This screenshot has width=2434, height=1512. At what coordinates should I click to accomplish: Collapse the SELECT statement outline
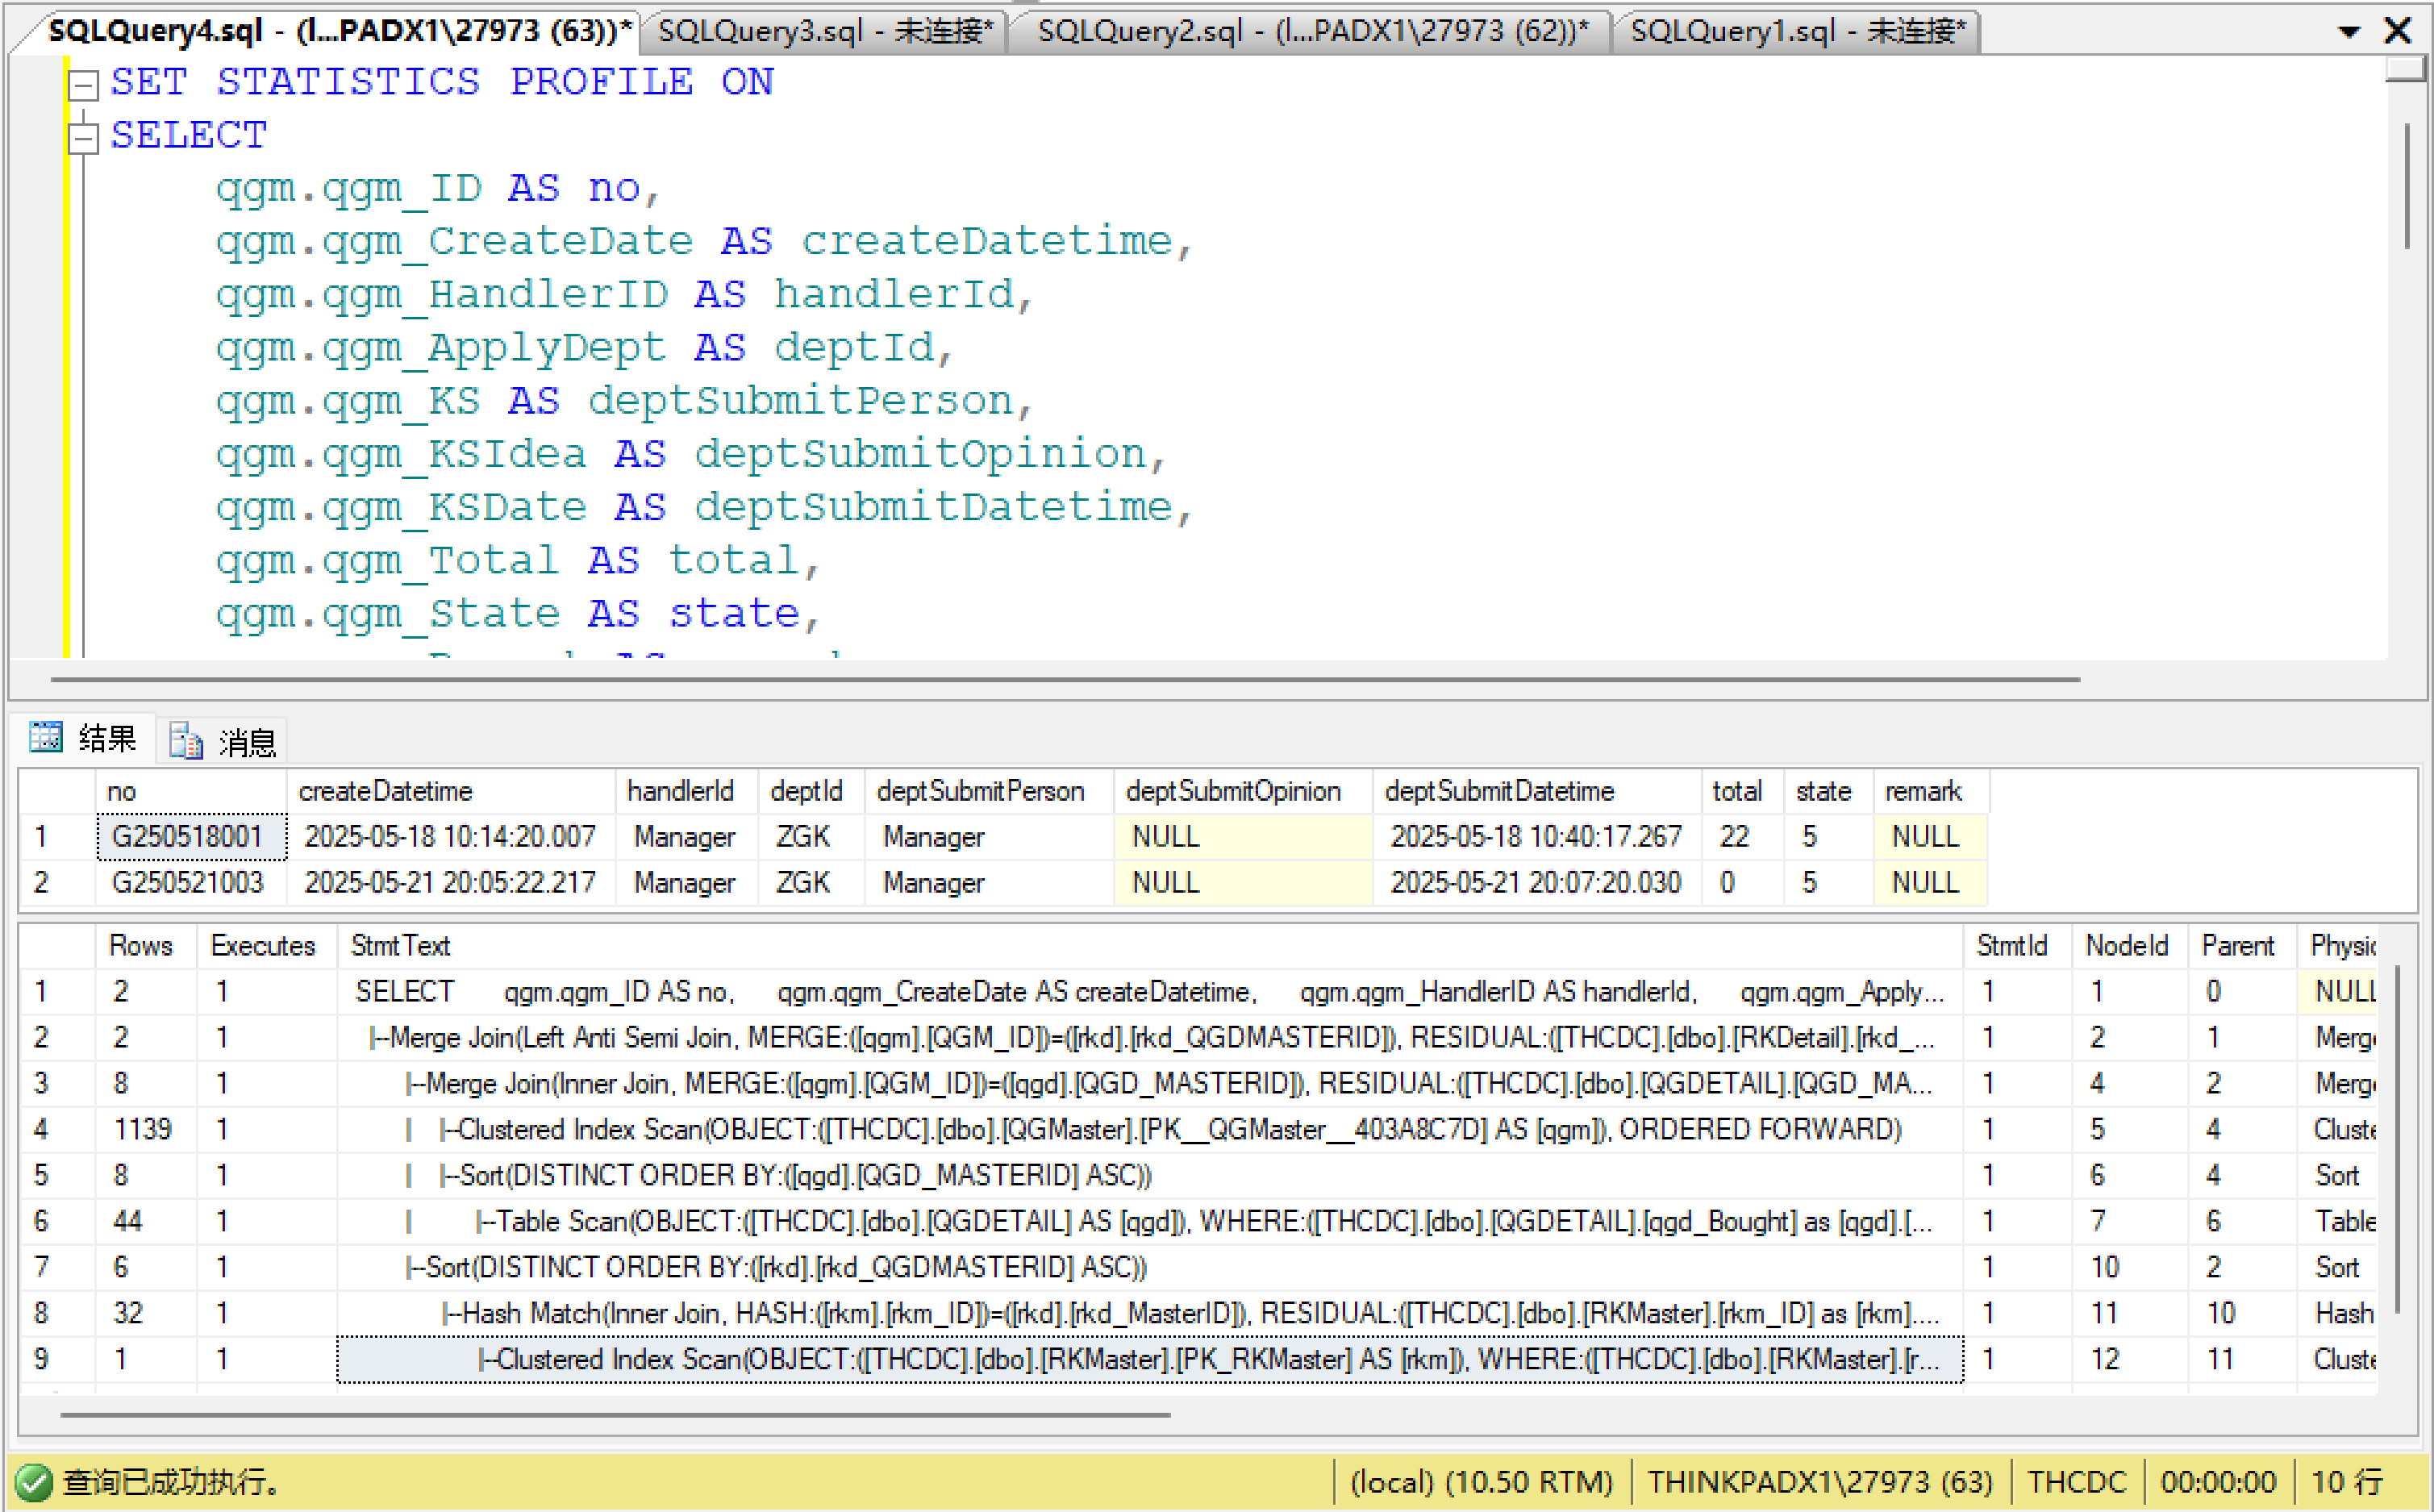pyautogui.click(x=83, y=138)
